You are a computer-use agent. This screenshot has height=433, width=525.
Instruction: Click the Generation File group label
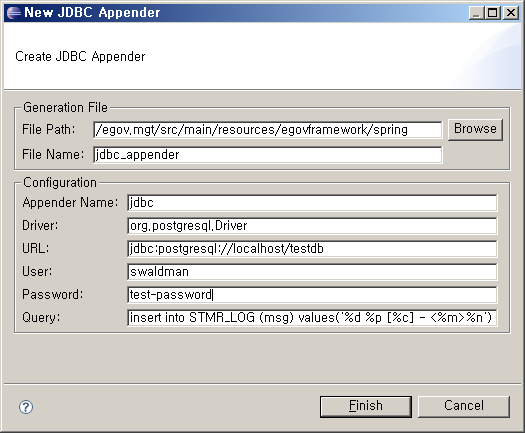pos(65,107)
